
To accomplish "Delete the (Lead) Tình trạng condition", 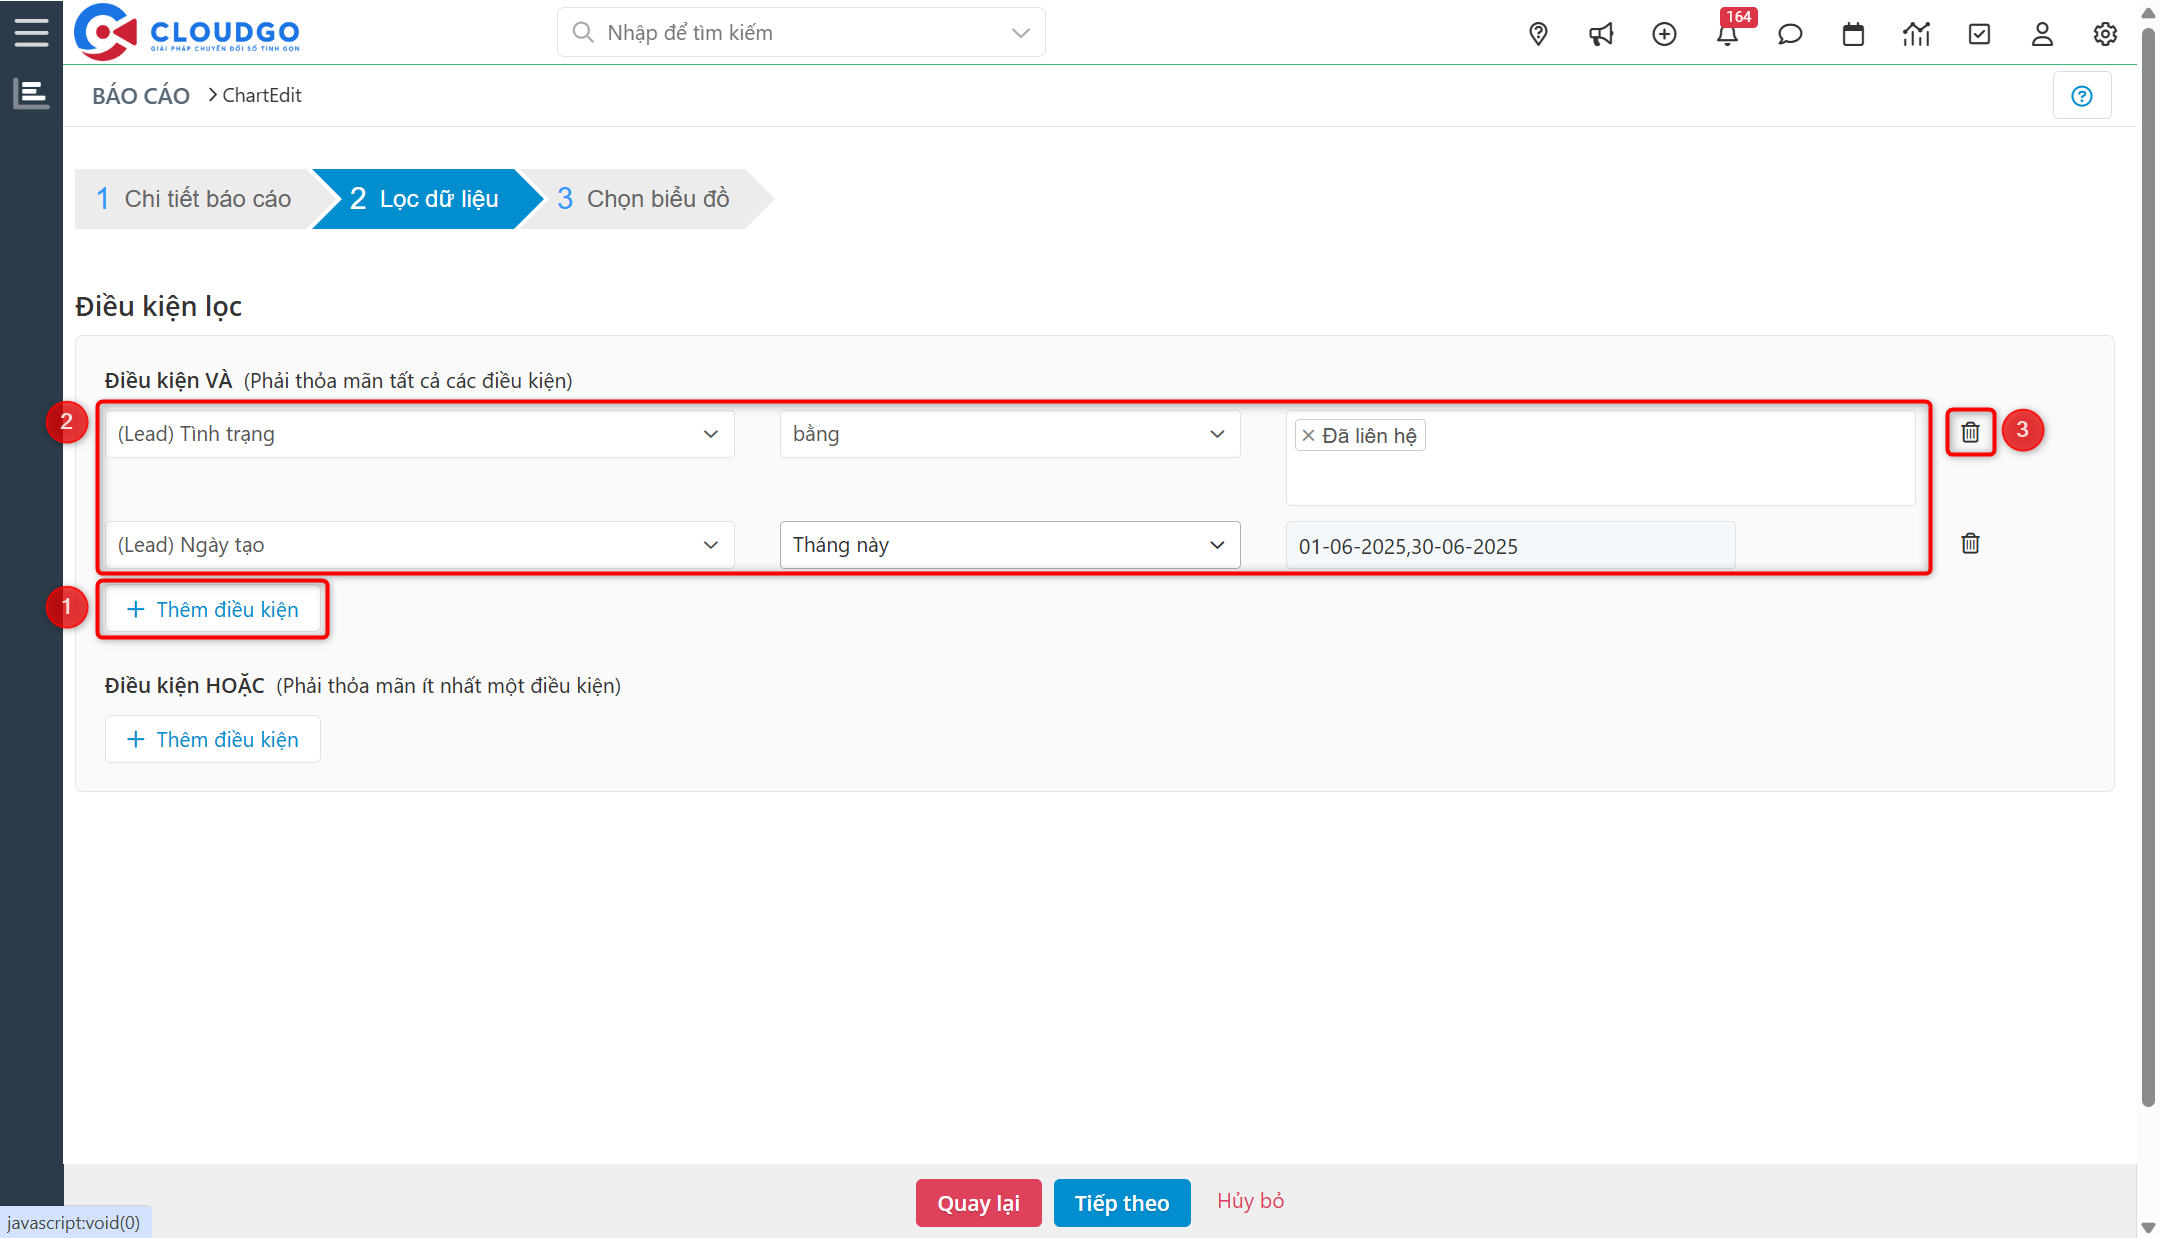I will point(1969,432).
